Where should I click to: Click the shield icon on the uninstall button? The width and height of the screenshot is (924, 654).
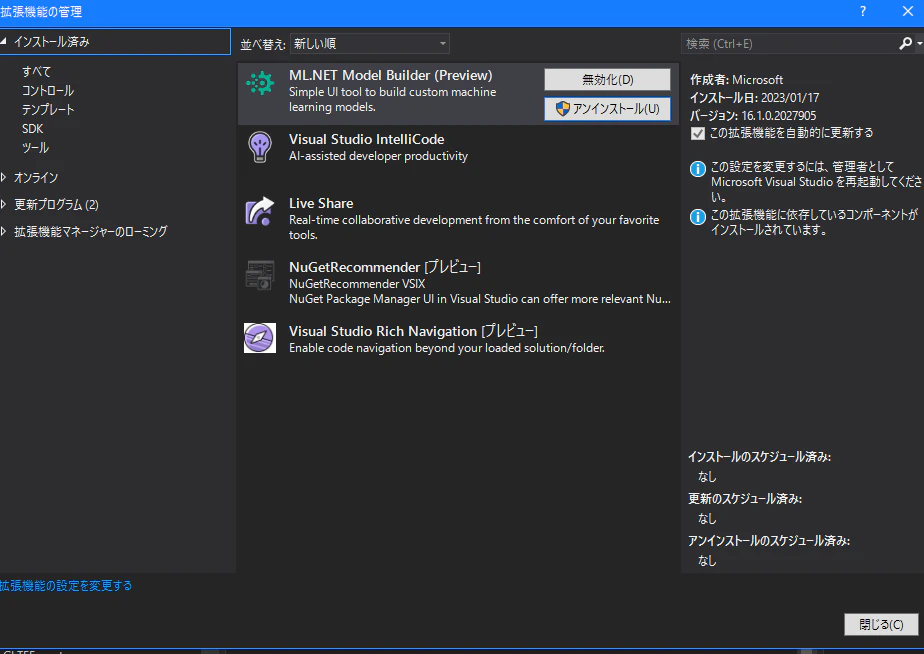point(563,108)
